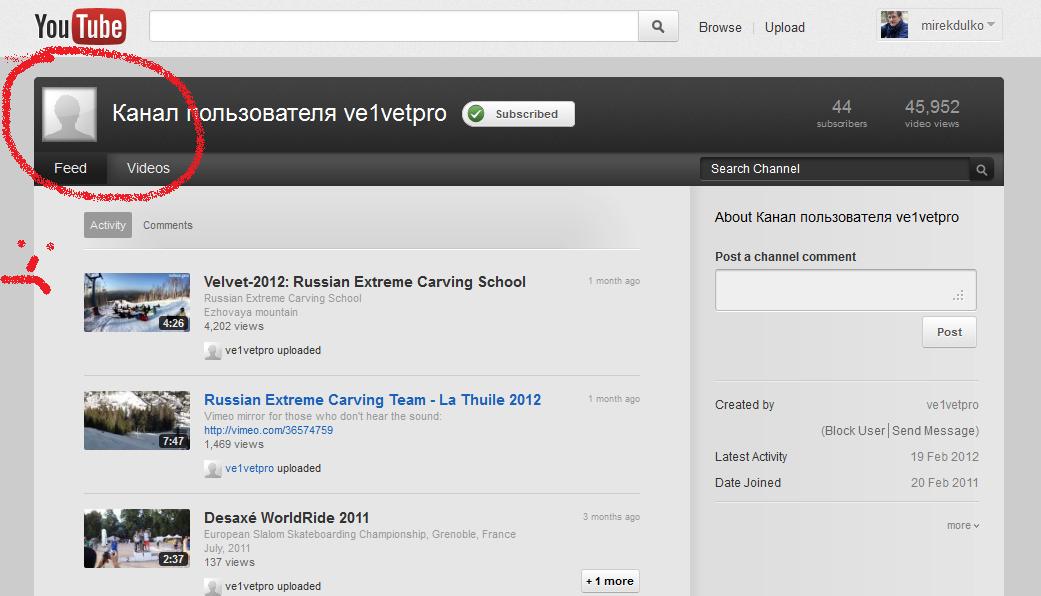Open the vimeo.com/36574759 link
This screenshot has height=596, width=1041.
[268, 430]
